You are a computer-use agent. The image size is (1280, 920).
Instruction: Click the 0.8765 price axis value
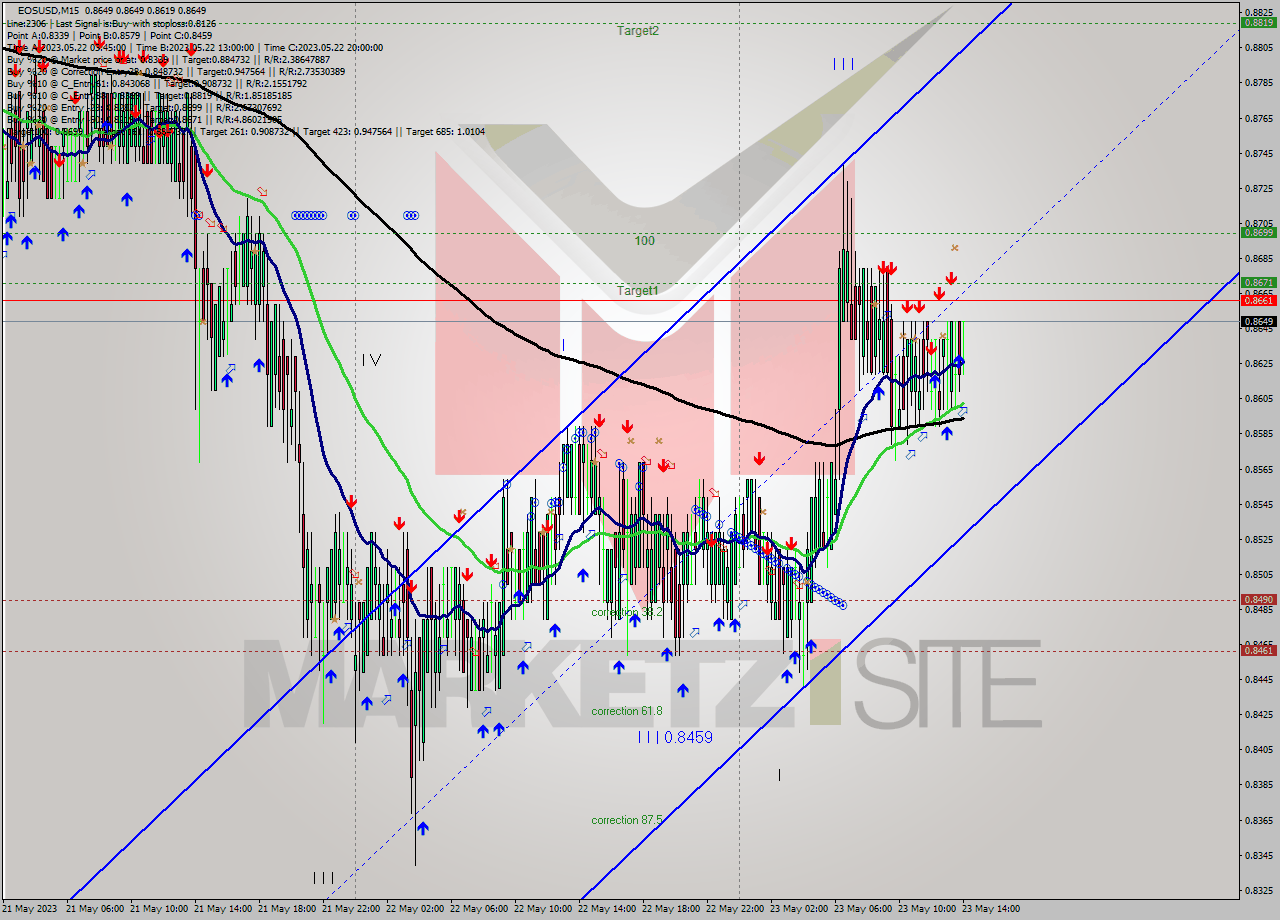1257,118
